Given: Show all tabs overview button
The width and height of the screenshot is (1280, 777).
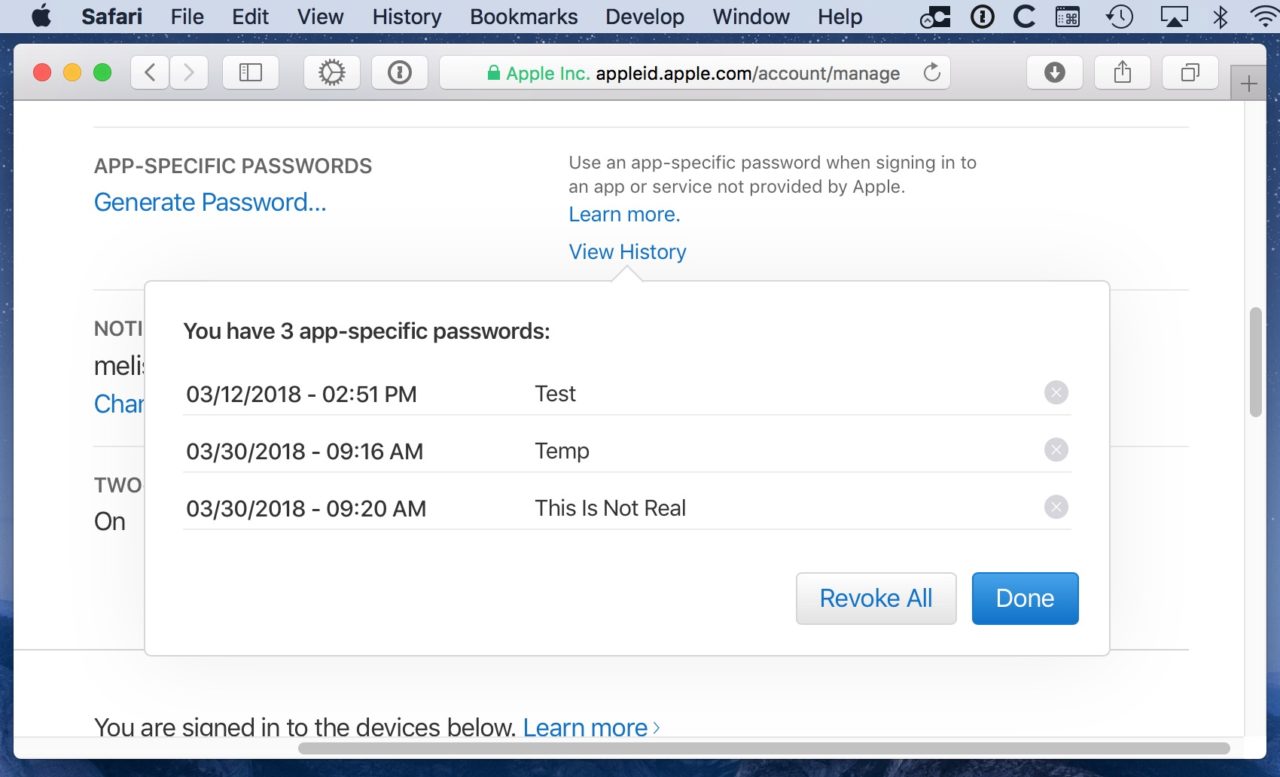Looking at the screenshot, I should 1190,73.
